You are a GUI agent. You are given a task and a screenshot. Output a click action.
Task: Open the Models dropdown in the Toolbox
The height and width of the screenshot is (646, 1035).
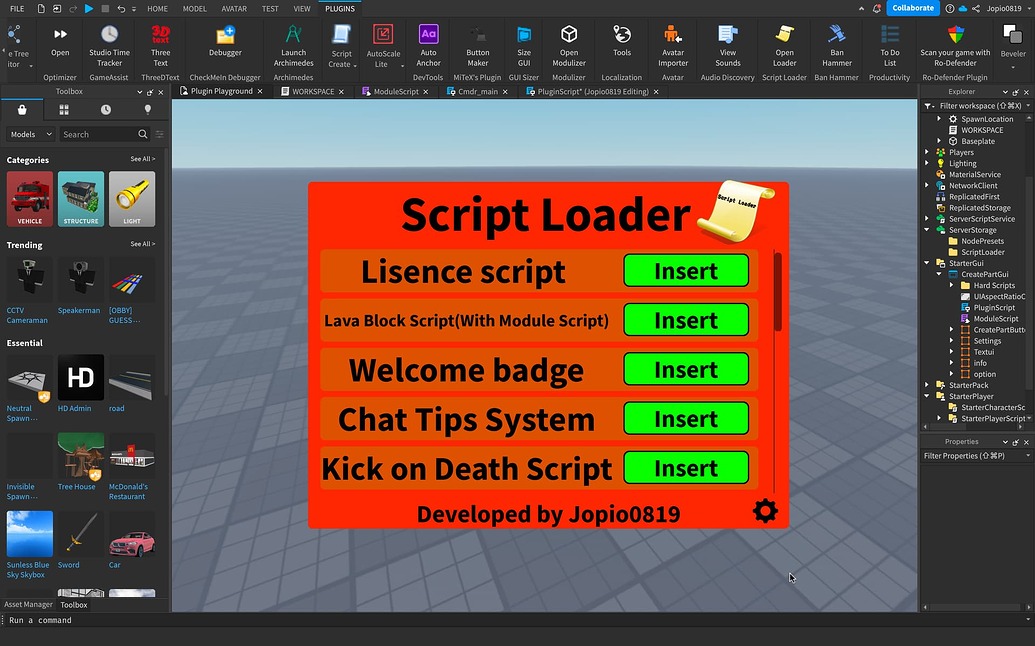coord(29,133)
